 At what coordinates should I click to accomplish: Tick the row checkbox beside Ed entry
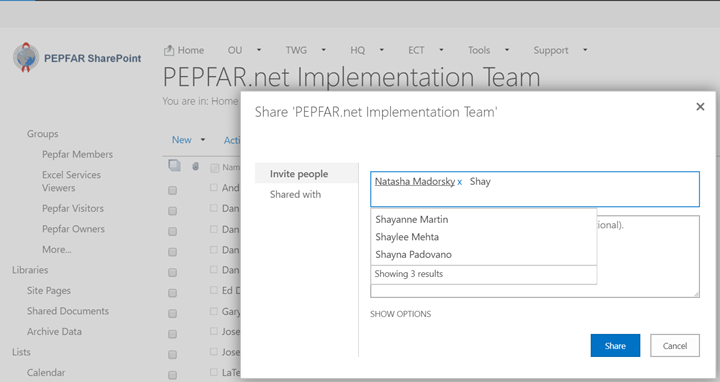click(172, 293)
